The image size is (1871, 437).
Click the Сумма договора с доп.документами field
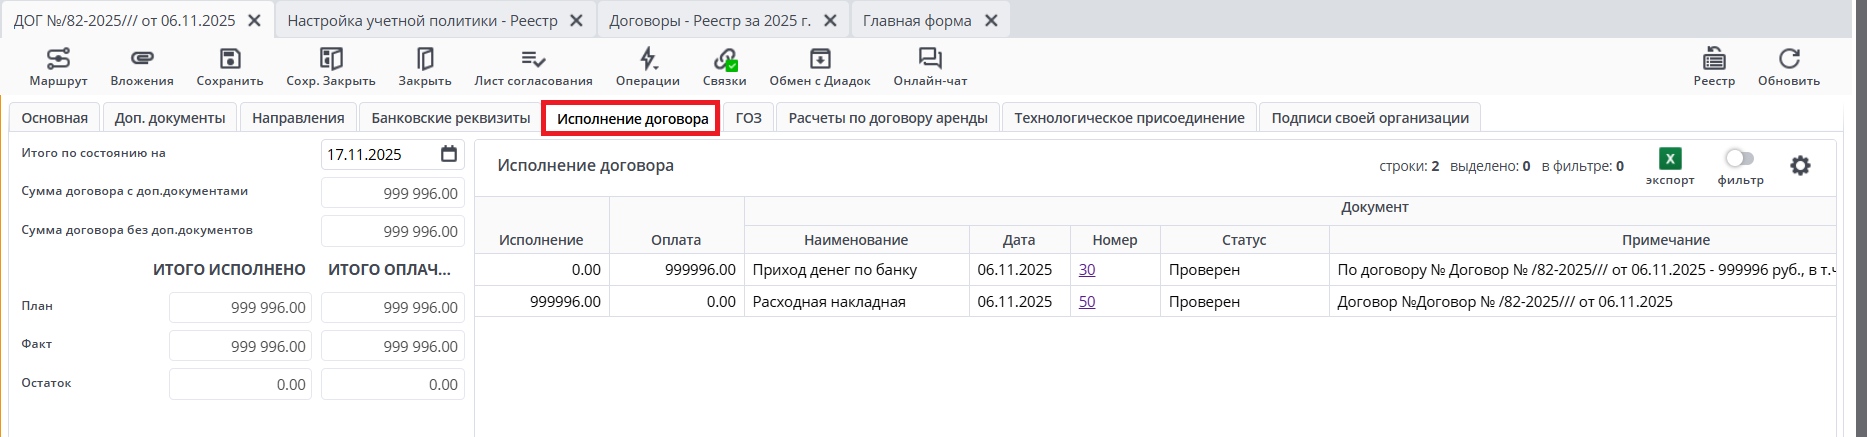click(393, 193)
